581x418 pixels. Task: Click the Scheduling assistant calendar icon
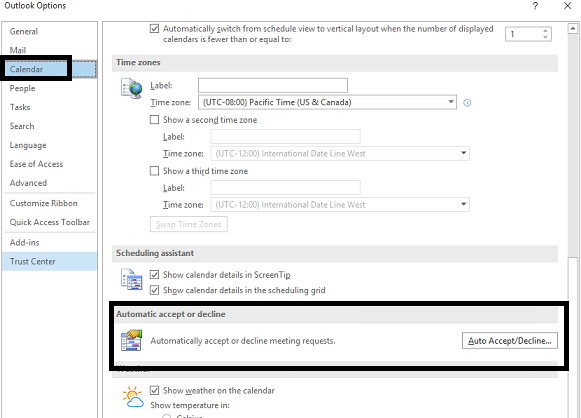(132, 279)
